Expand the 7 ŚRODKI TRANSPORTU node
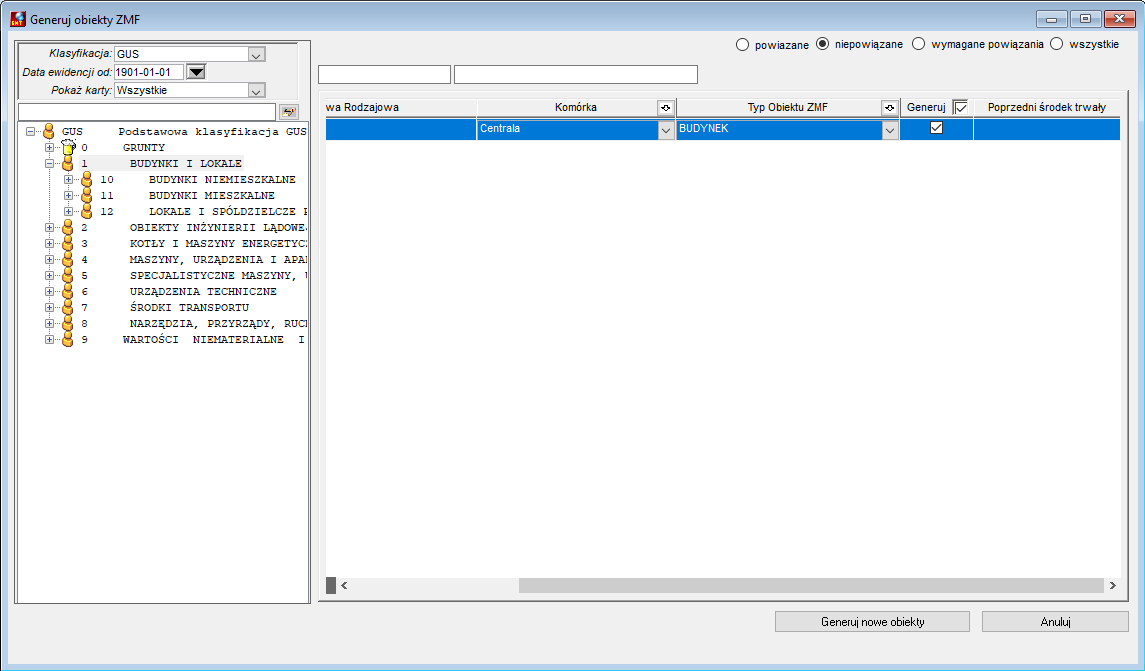1145x671 pixels. (x=49, y=307)
